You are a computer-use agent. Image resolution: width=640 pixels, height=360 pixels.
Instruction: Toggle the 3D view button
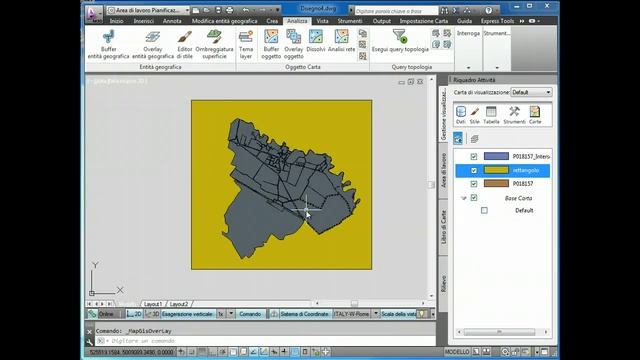tap(152, 314)
